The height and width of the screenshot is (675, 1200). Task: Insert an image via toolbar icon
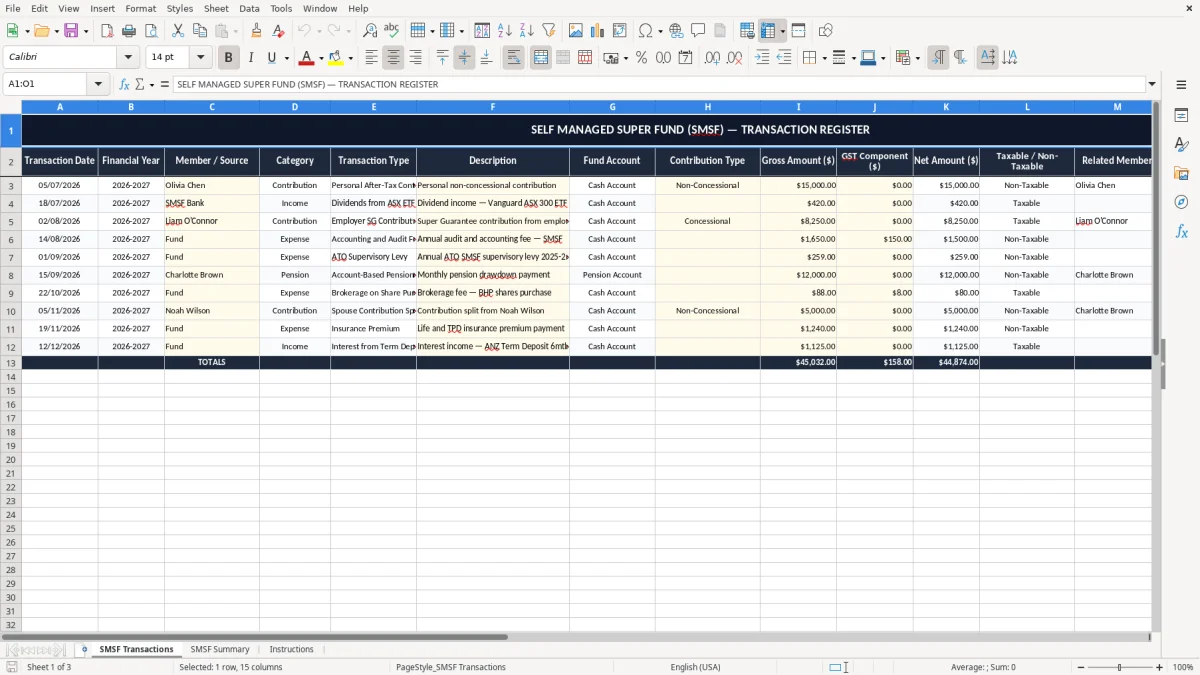[x=576, y=31]
